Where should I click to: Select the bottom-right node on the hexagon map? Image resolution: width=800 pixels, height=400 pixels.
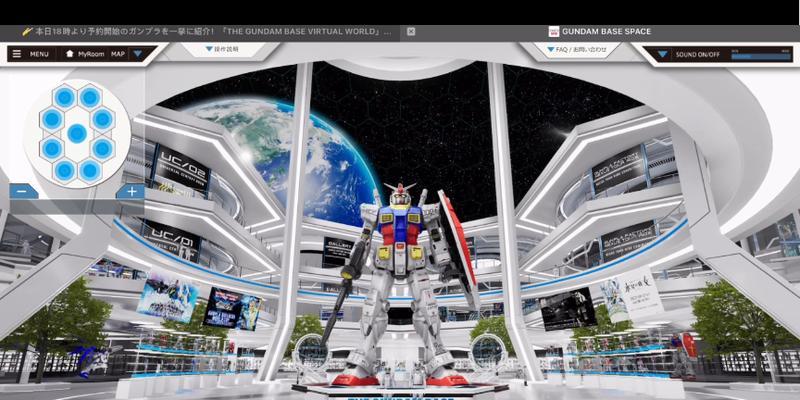tap(90, 170)
